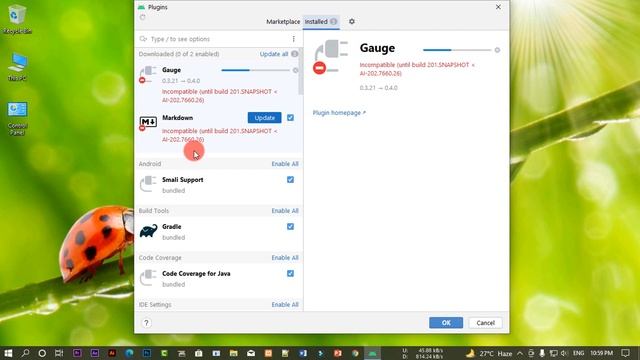Open File Explorer from the taskbar
Screen dimensions: 640x360
tap(233, 353)
